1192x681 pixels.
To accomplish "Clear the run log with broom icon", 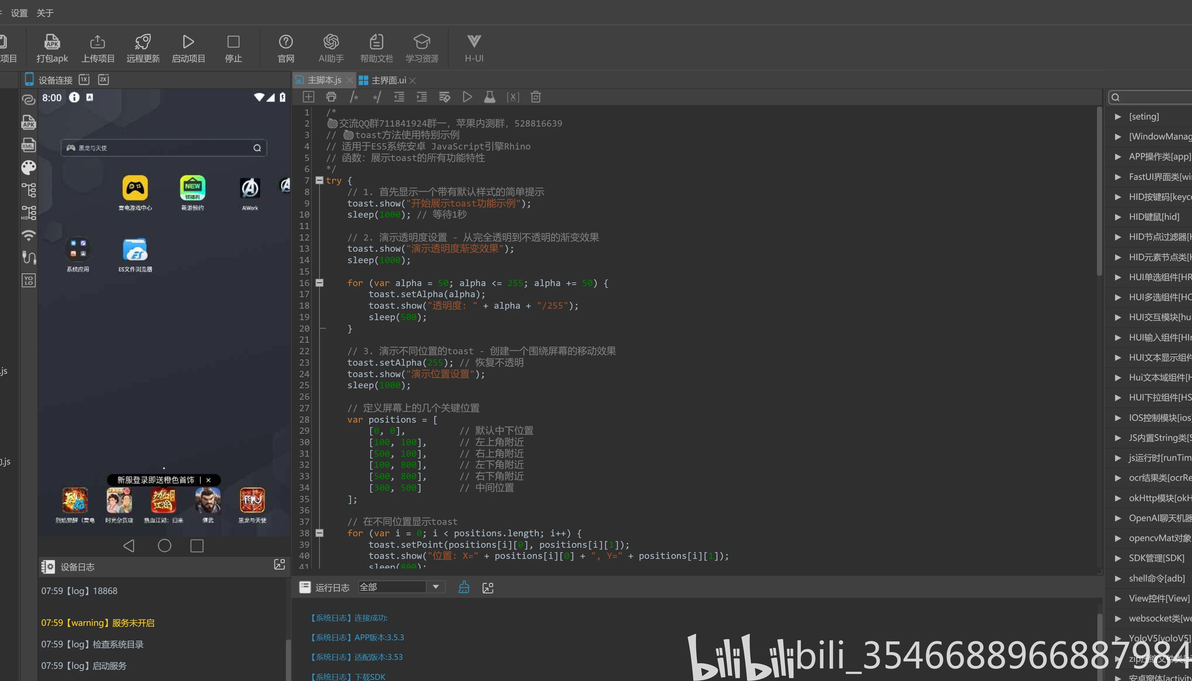I will (464, 588).
